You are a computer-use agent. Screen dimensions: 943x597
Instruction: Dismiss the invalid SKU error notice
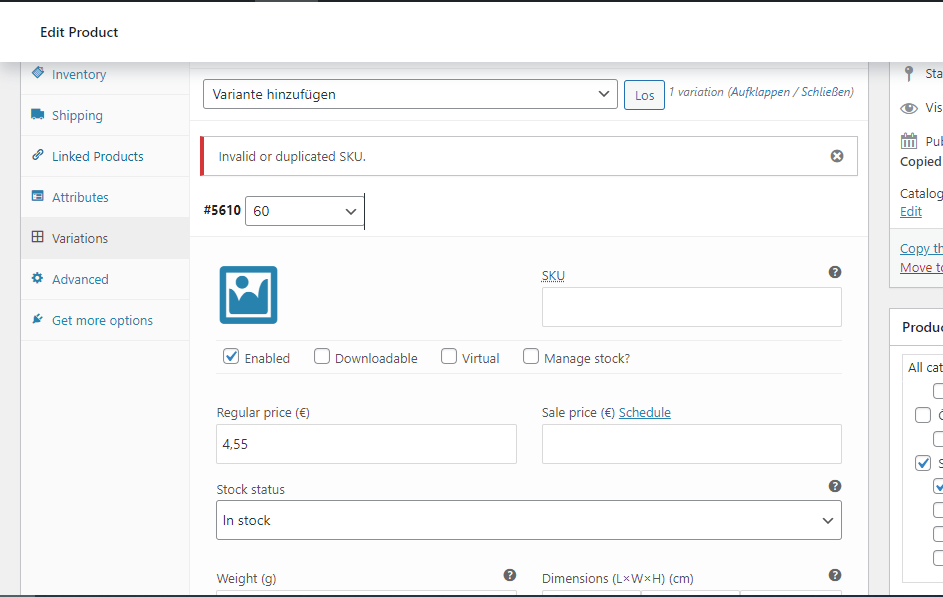(x=837, y=155)
